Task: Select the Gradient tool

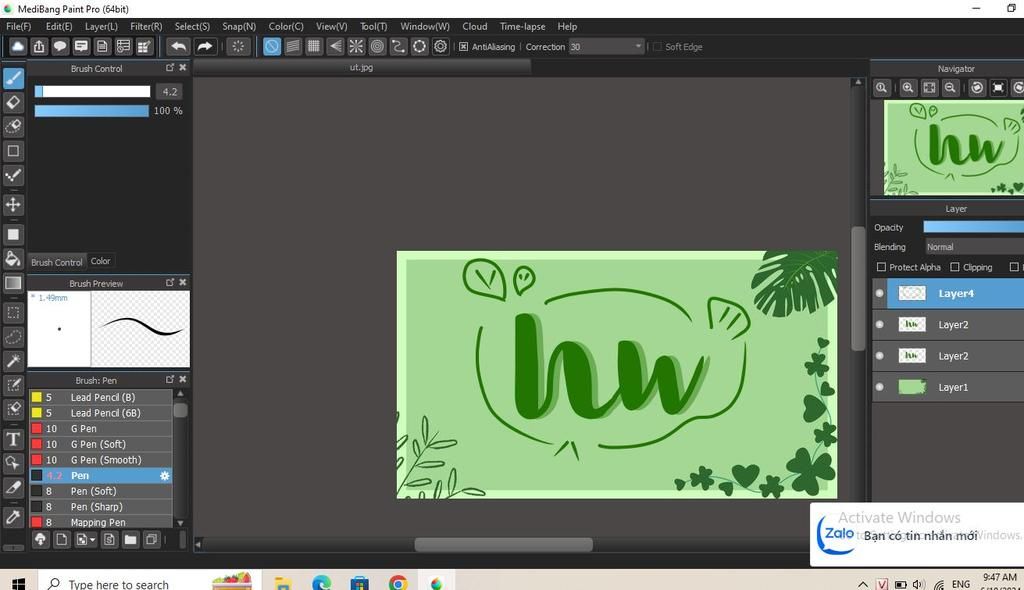Action: (x=13, y=283)
